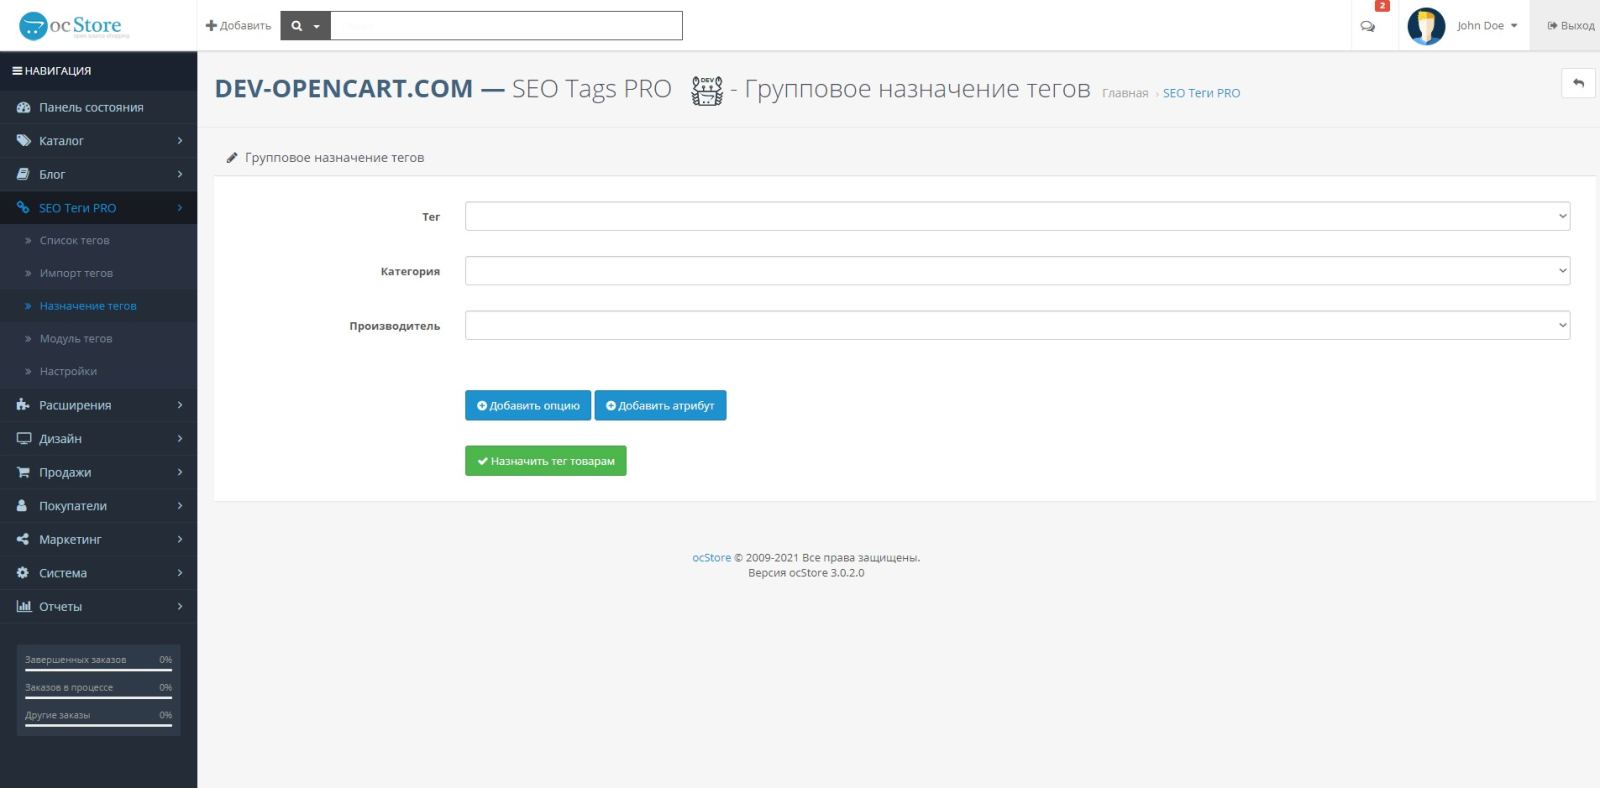
Task: Click the John Doe avatar image
Action: [x=1426, y=26]
